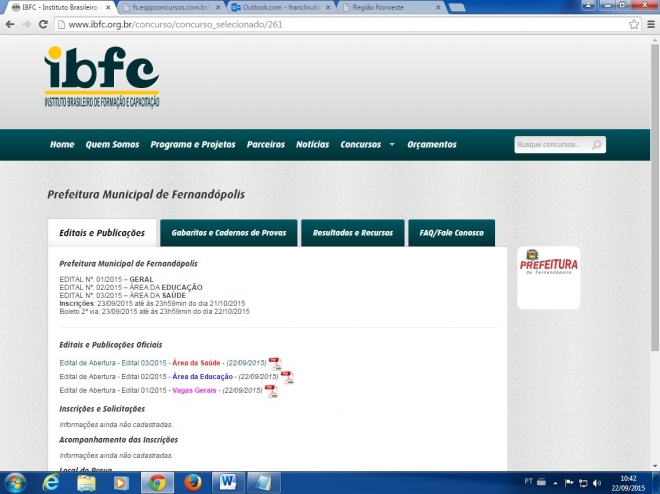
Task: Click the search magnifier icon
Action: [x=597, y=145]
